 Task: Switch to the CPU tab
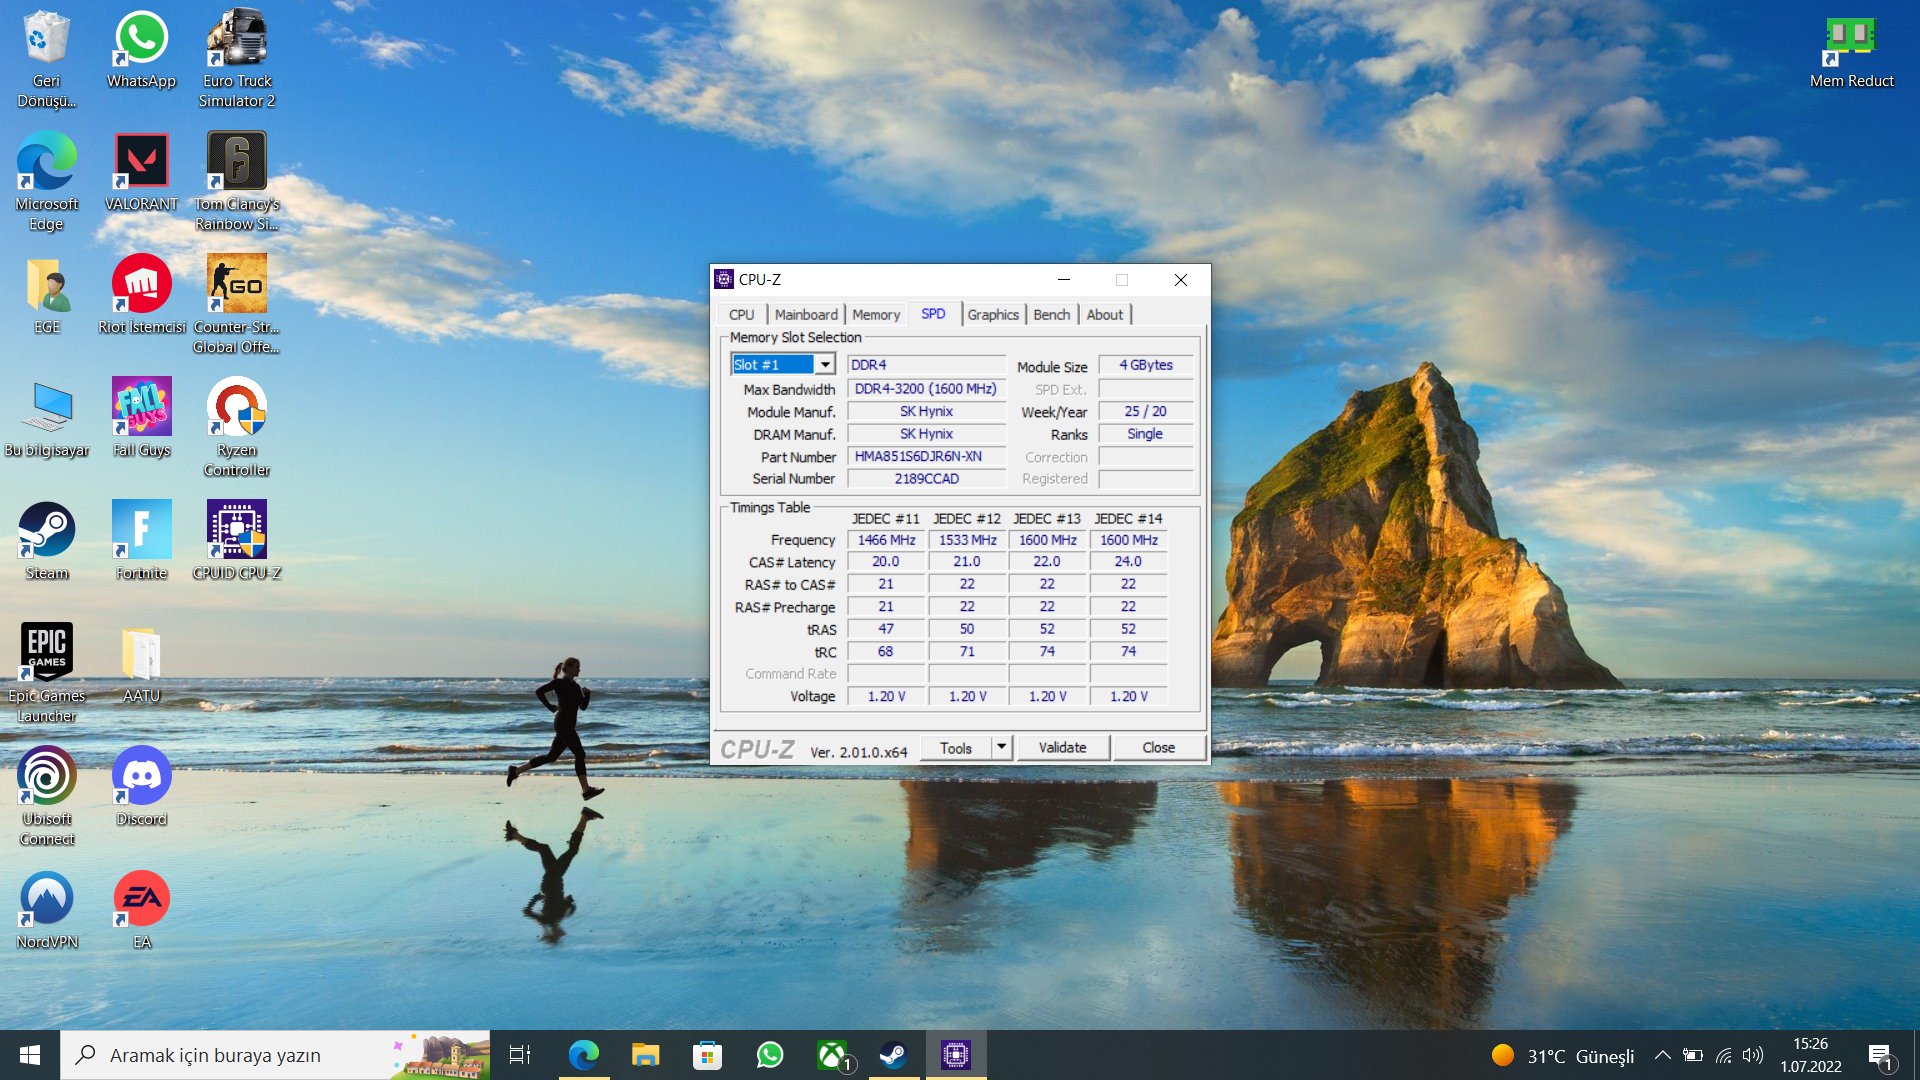(741, 314)
